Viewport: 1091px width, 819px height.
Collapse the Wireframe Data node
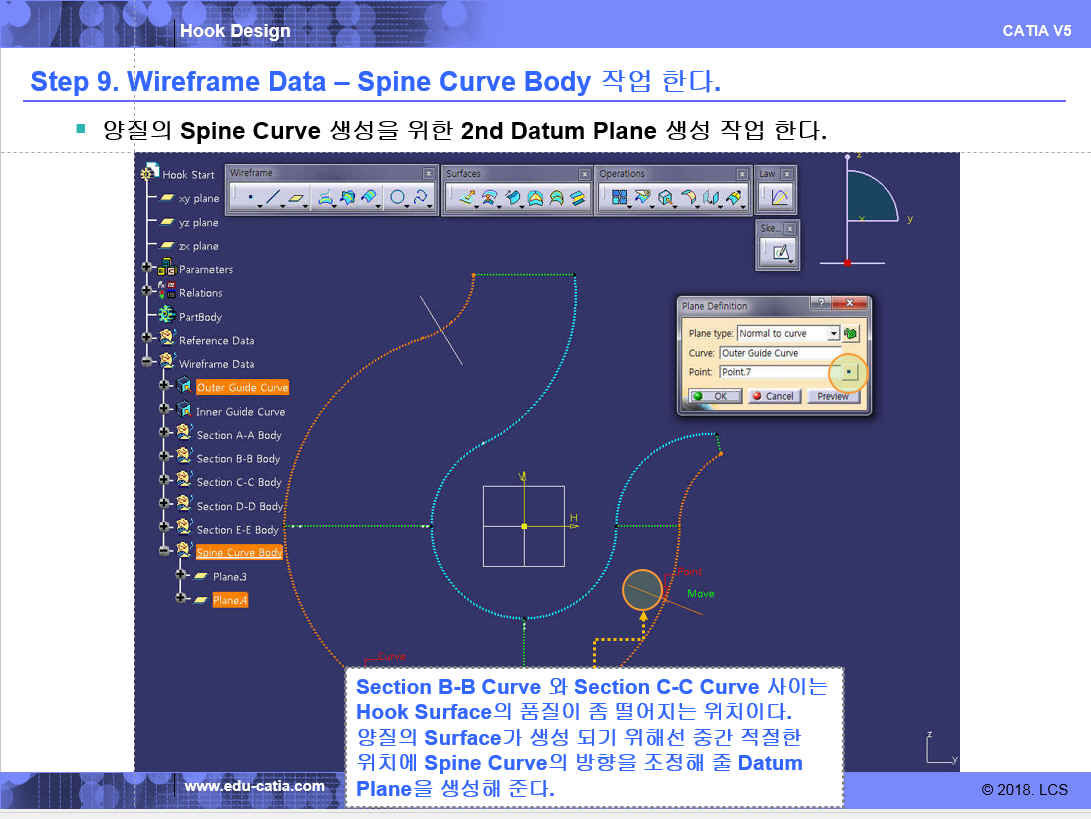tap(148, 364)
